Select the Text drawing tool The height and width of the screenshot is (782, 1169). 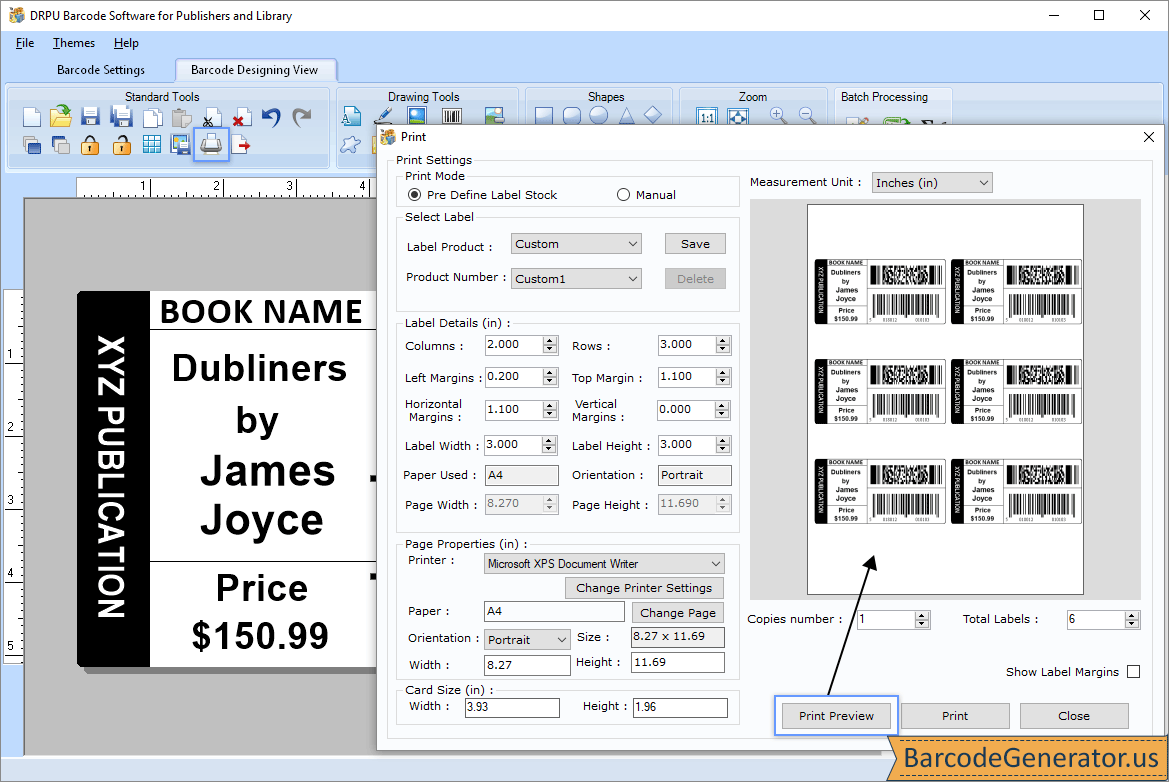(351, 116)
